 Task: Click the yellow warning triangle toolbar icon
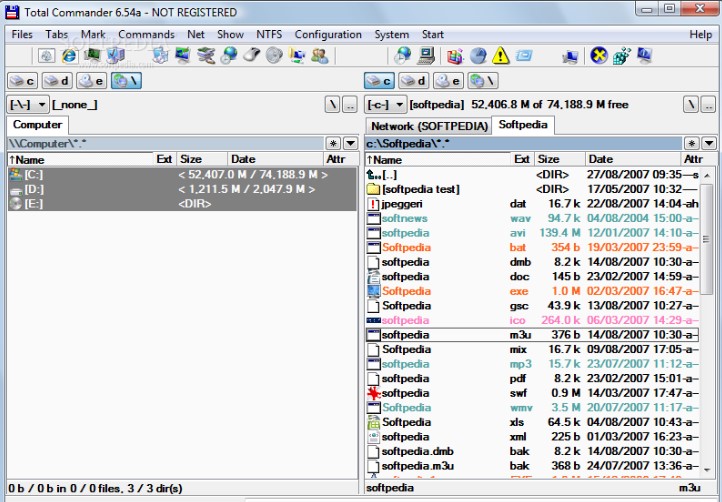pyautogui.click(x=501, y=56)
